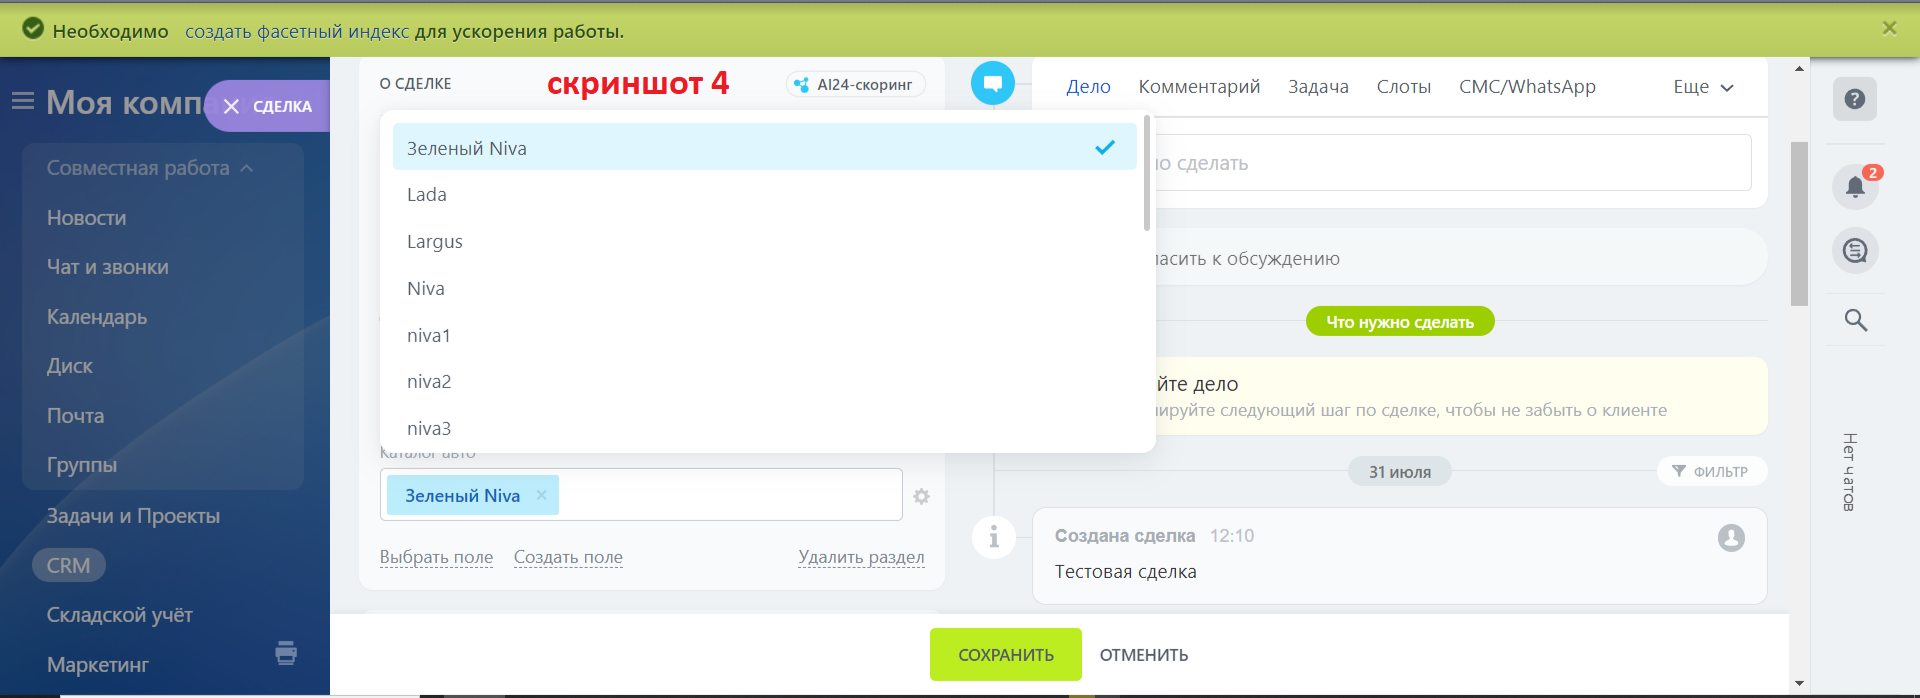The width and height of the screenshot is (1920, 698).
Task: Click the dropdown list scrollbar
Action: [1147, 175]
